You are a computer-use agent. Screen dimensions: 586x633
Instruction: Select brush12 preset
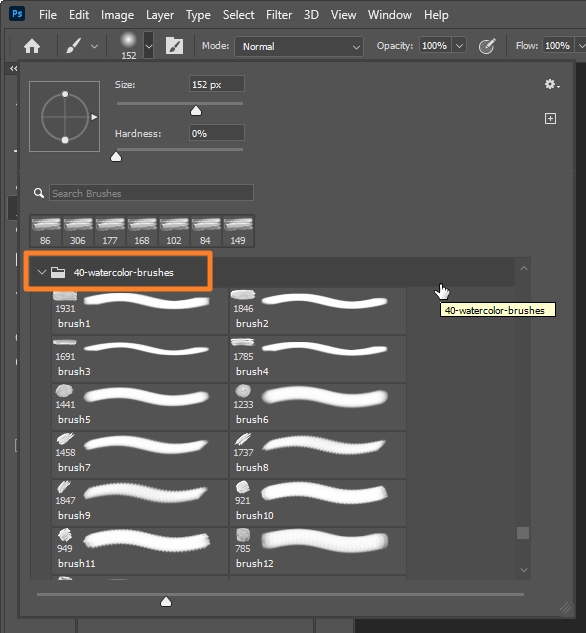[318, 551]
